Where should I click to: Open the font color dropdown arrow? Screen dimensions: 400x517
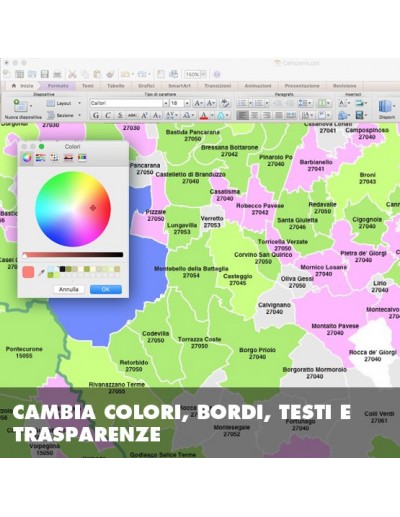coord(212,115)
